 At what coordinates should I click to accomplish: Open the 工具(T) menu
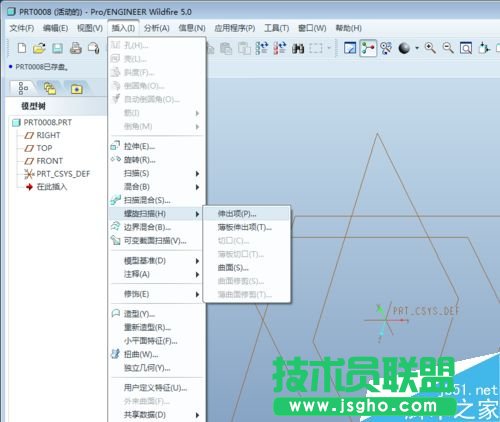(x=277, y=28)
